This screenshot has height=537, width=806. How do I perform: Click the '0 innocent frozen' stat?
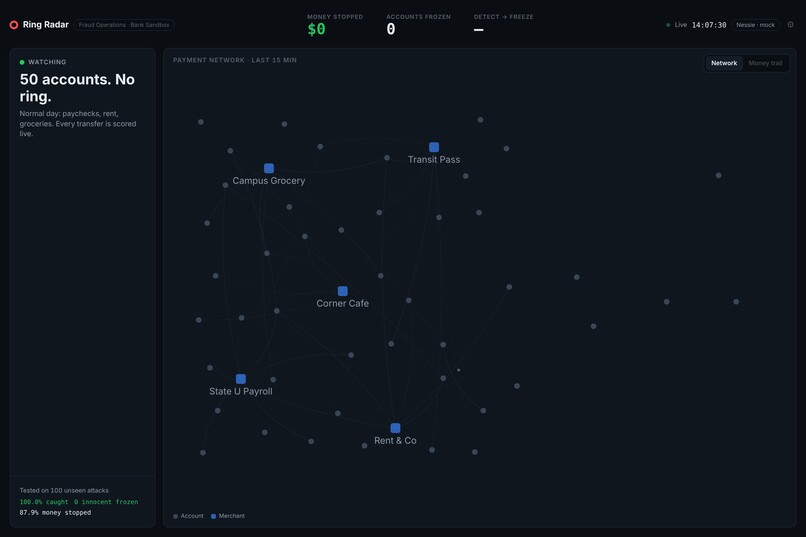[106, 502]
